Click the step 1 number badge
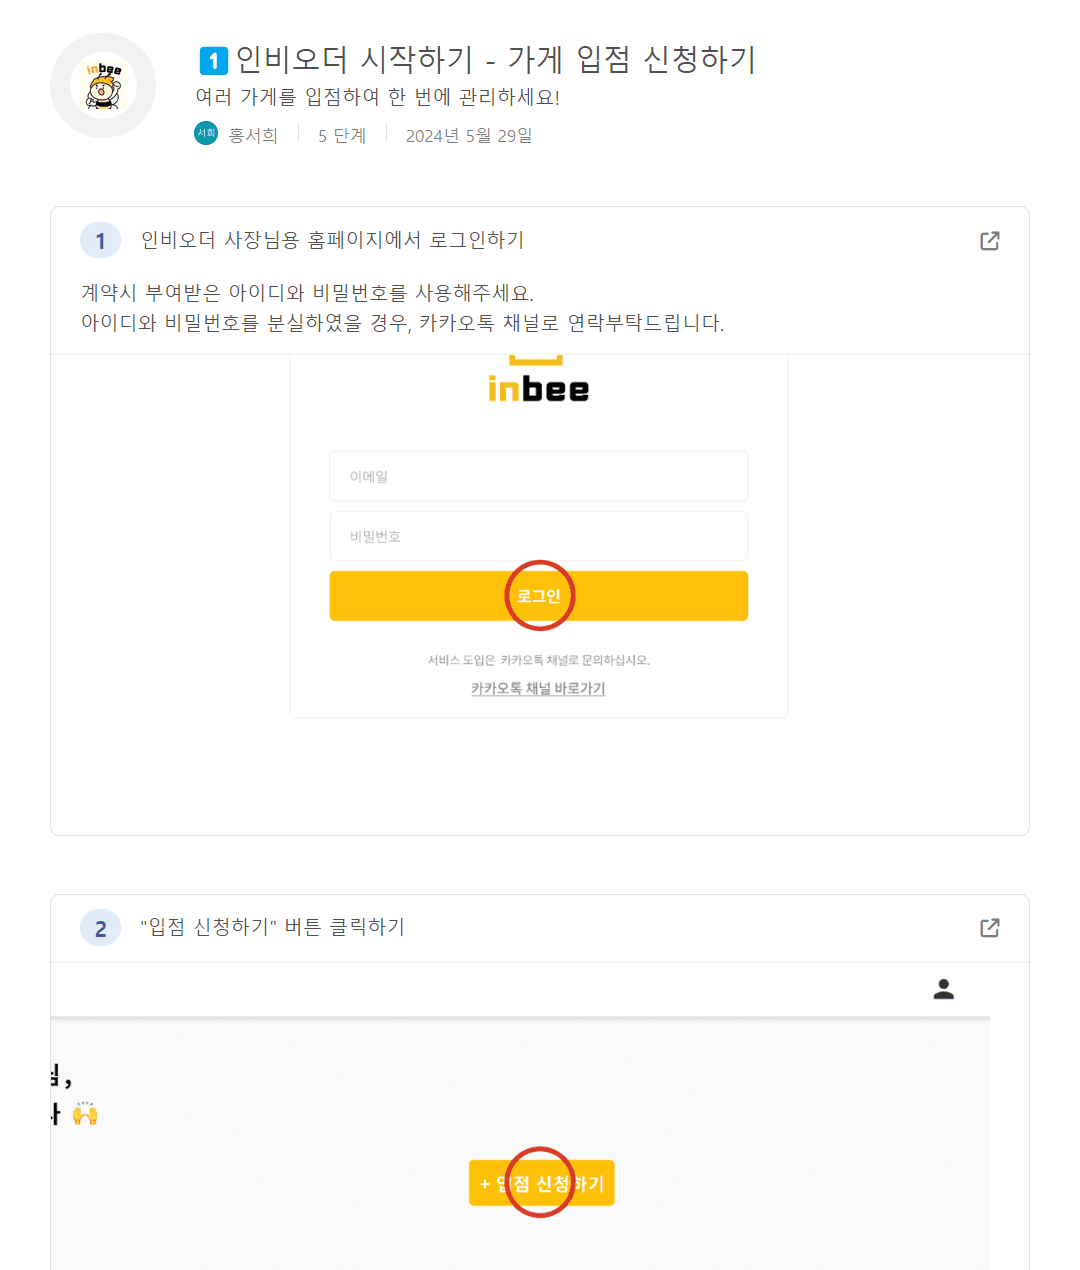This screenshot has height=1270, width=1080. point(100,241)
